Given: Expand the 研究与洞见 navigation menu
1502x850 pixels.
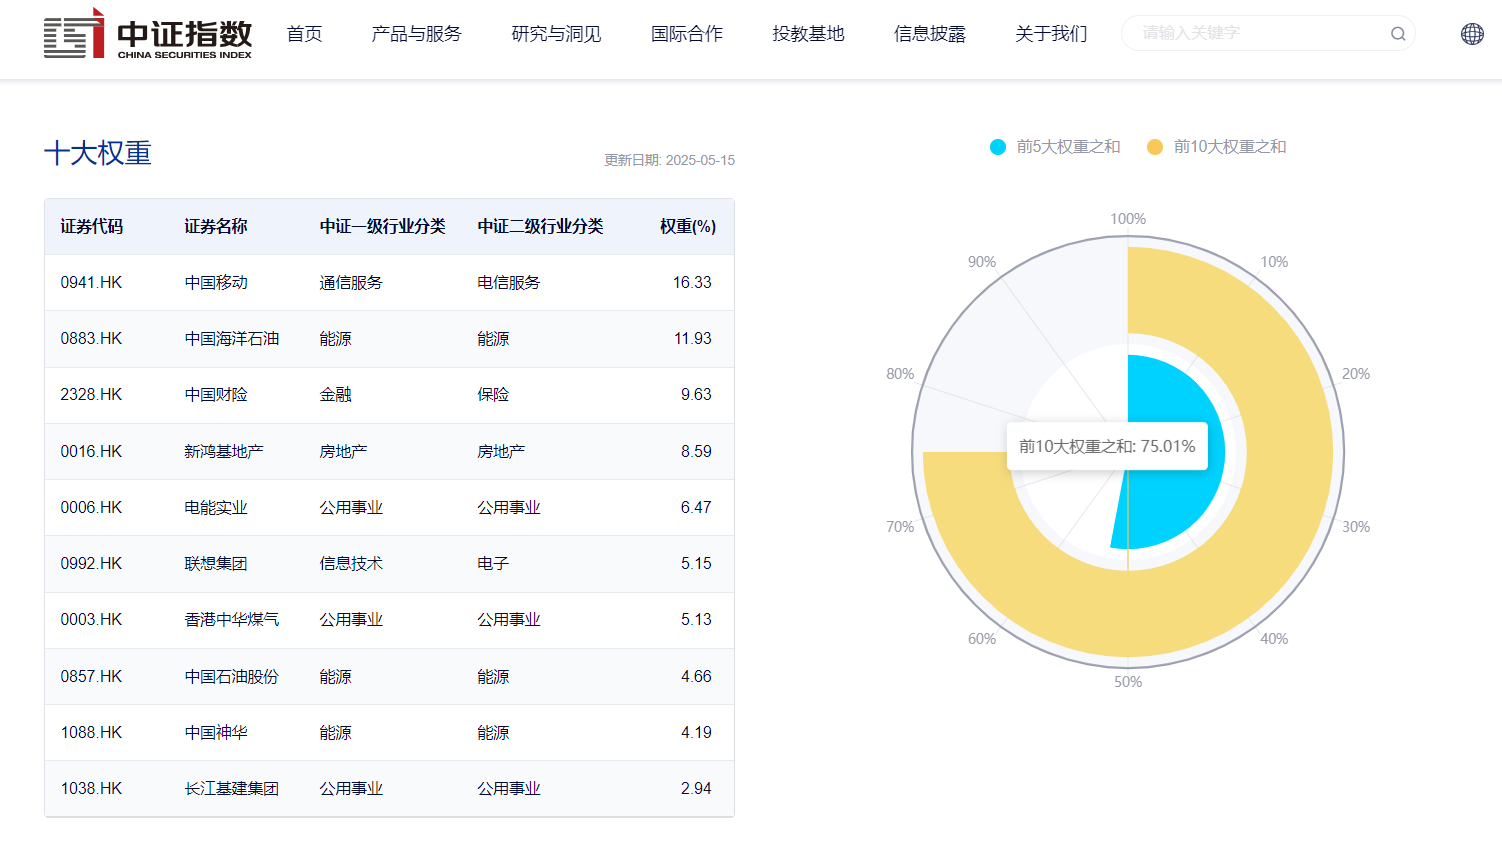Looking at the screenshot, I should tap(555, 33).
